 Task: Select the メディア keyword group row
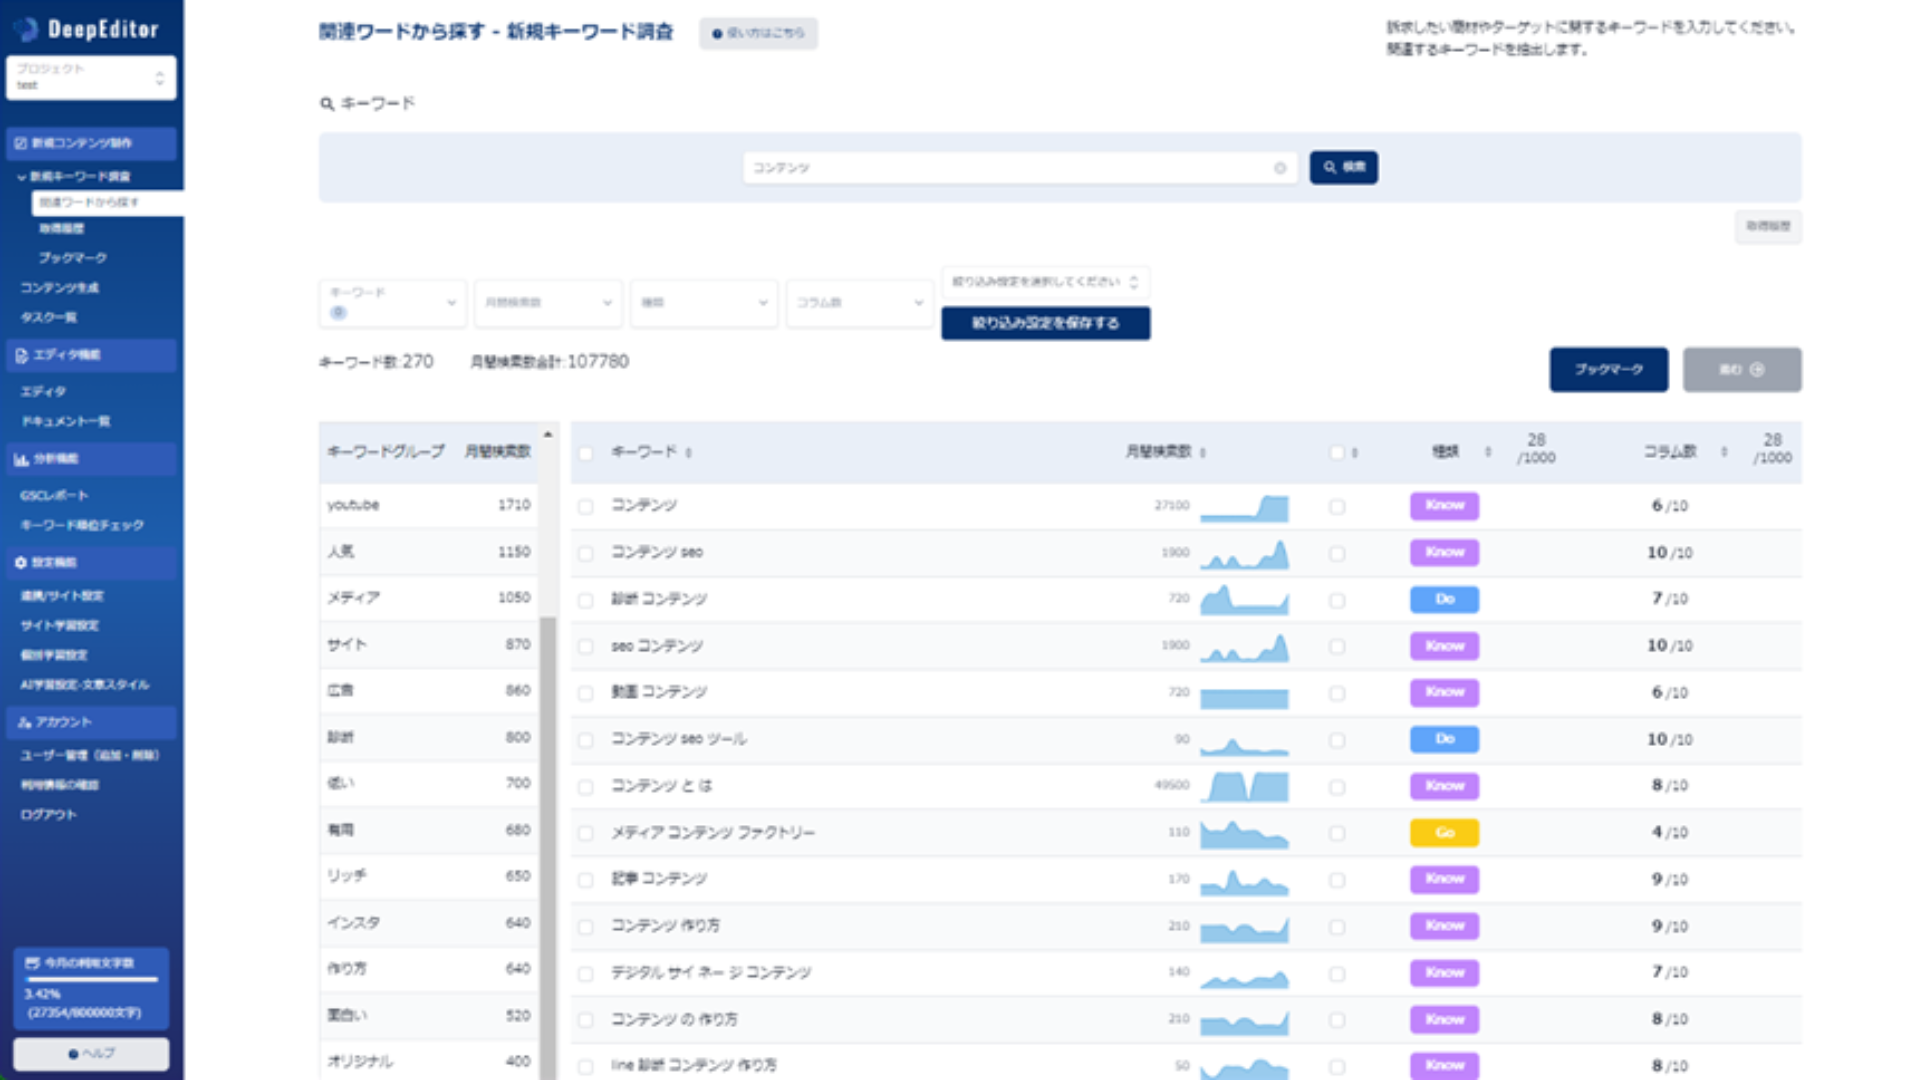(429, 598)
